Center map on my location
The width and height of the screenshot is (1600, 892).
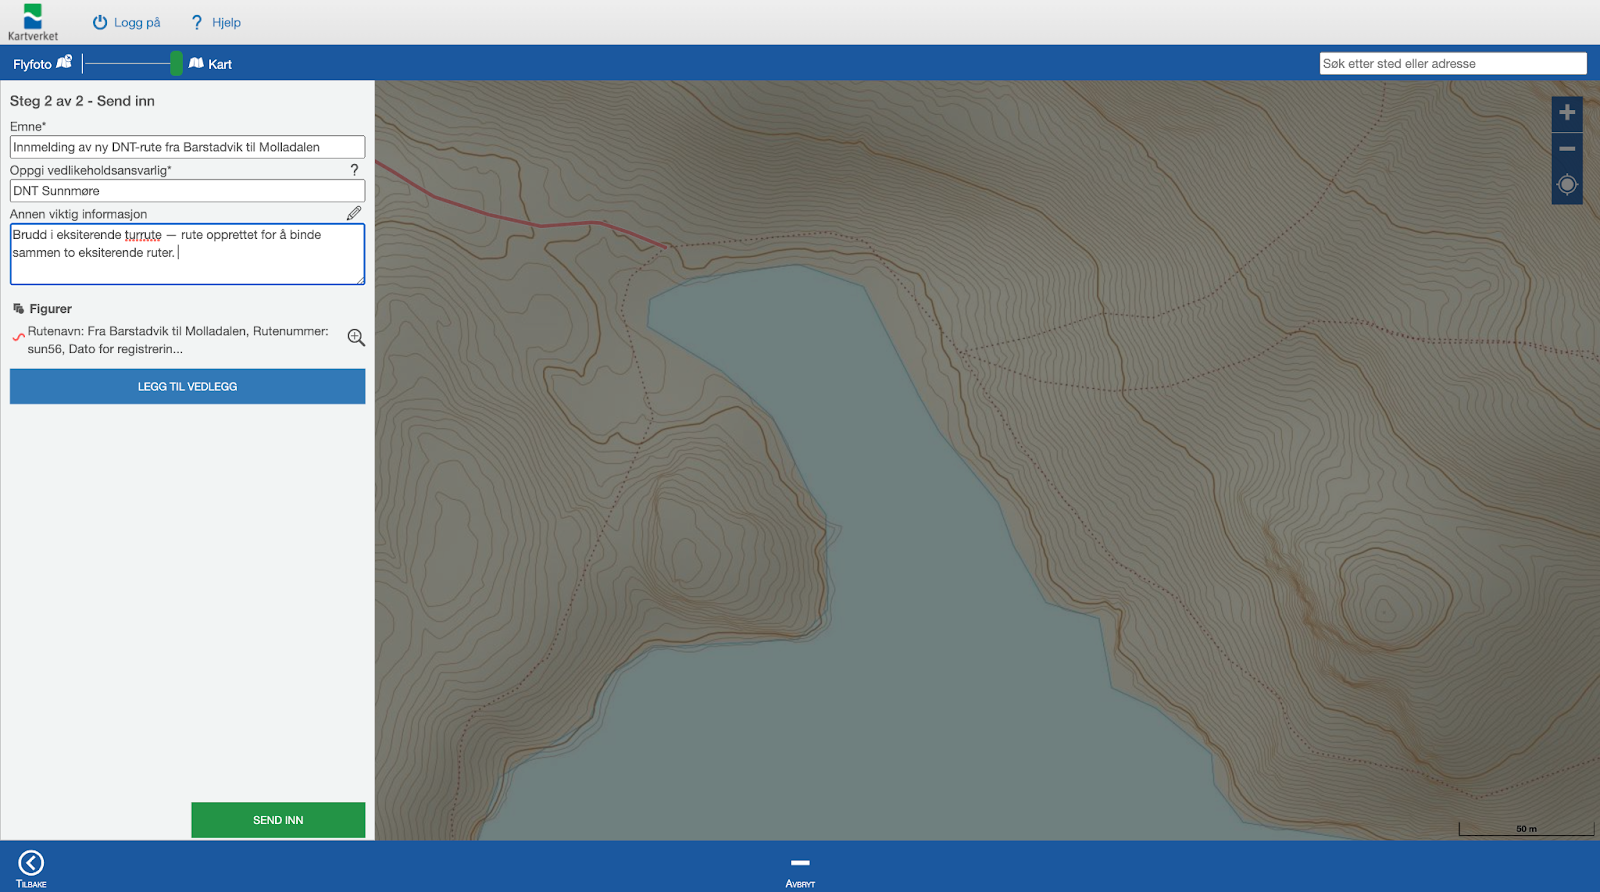tap(1567, 185)
